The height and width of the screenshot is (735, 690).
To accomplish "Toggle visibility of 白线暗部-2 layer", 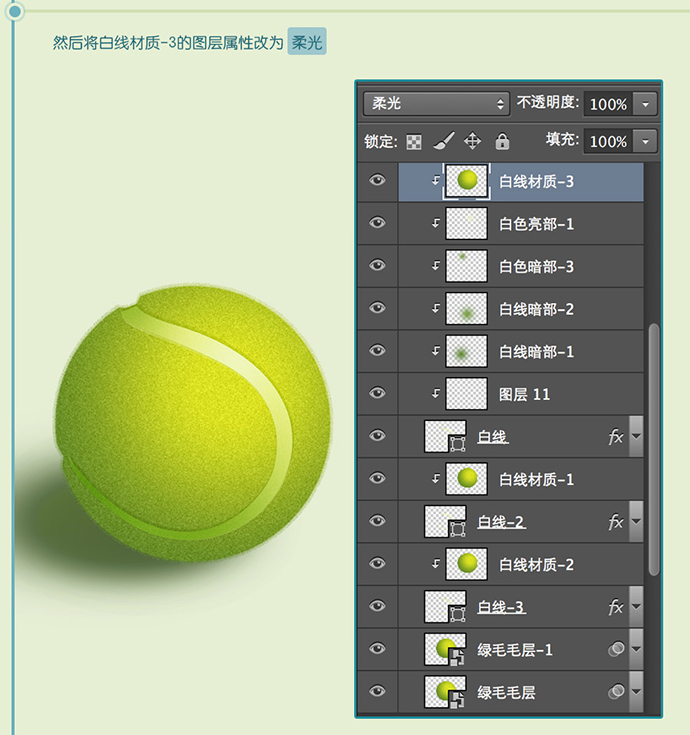I will click(x=377, y=308).
